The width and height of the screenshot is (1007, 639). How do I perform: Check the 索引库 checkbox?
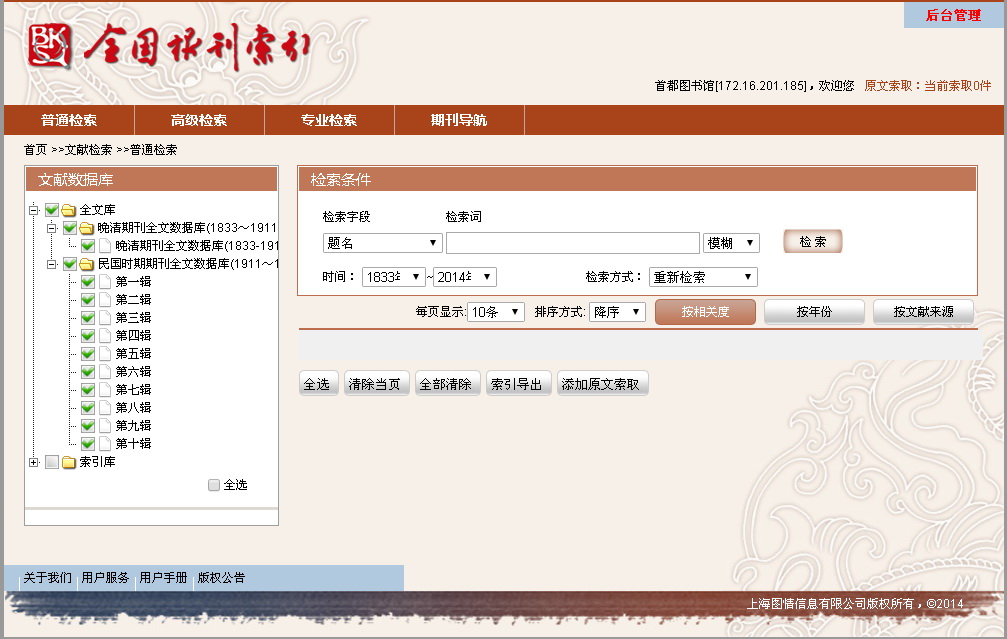(52, 462)
